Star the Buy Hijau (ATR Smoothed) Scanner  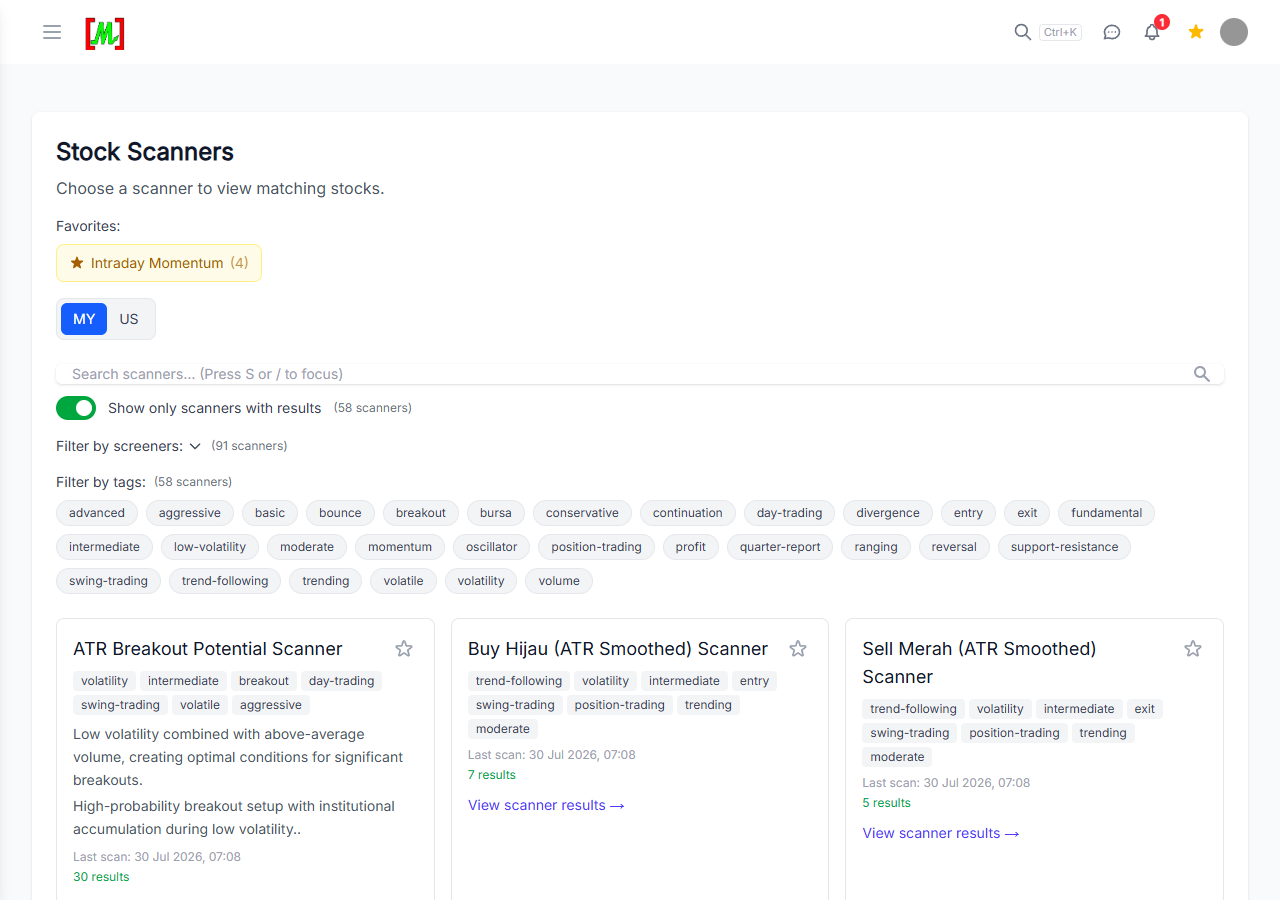(798, 649)
